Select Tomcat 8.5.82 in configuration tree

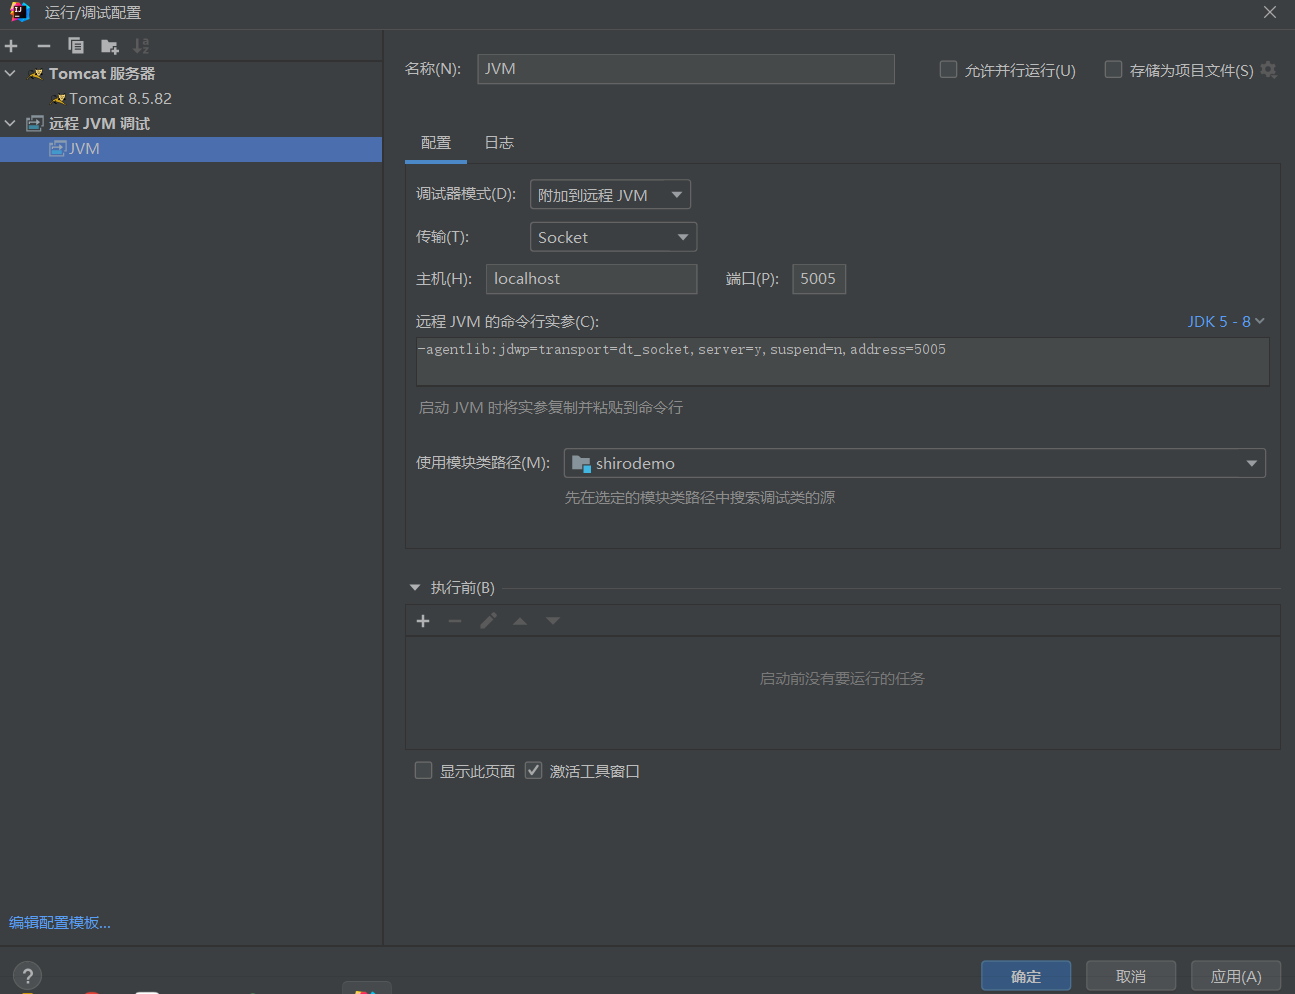(120, 99)
